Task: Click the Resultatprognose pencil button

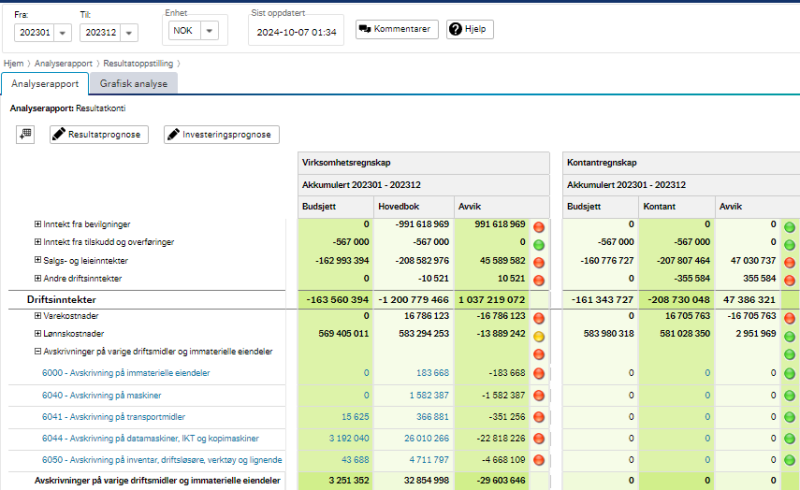Action: coord(99,134)
